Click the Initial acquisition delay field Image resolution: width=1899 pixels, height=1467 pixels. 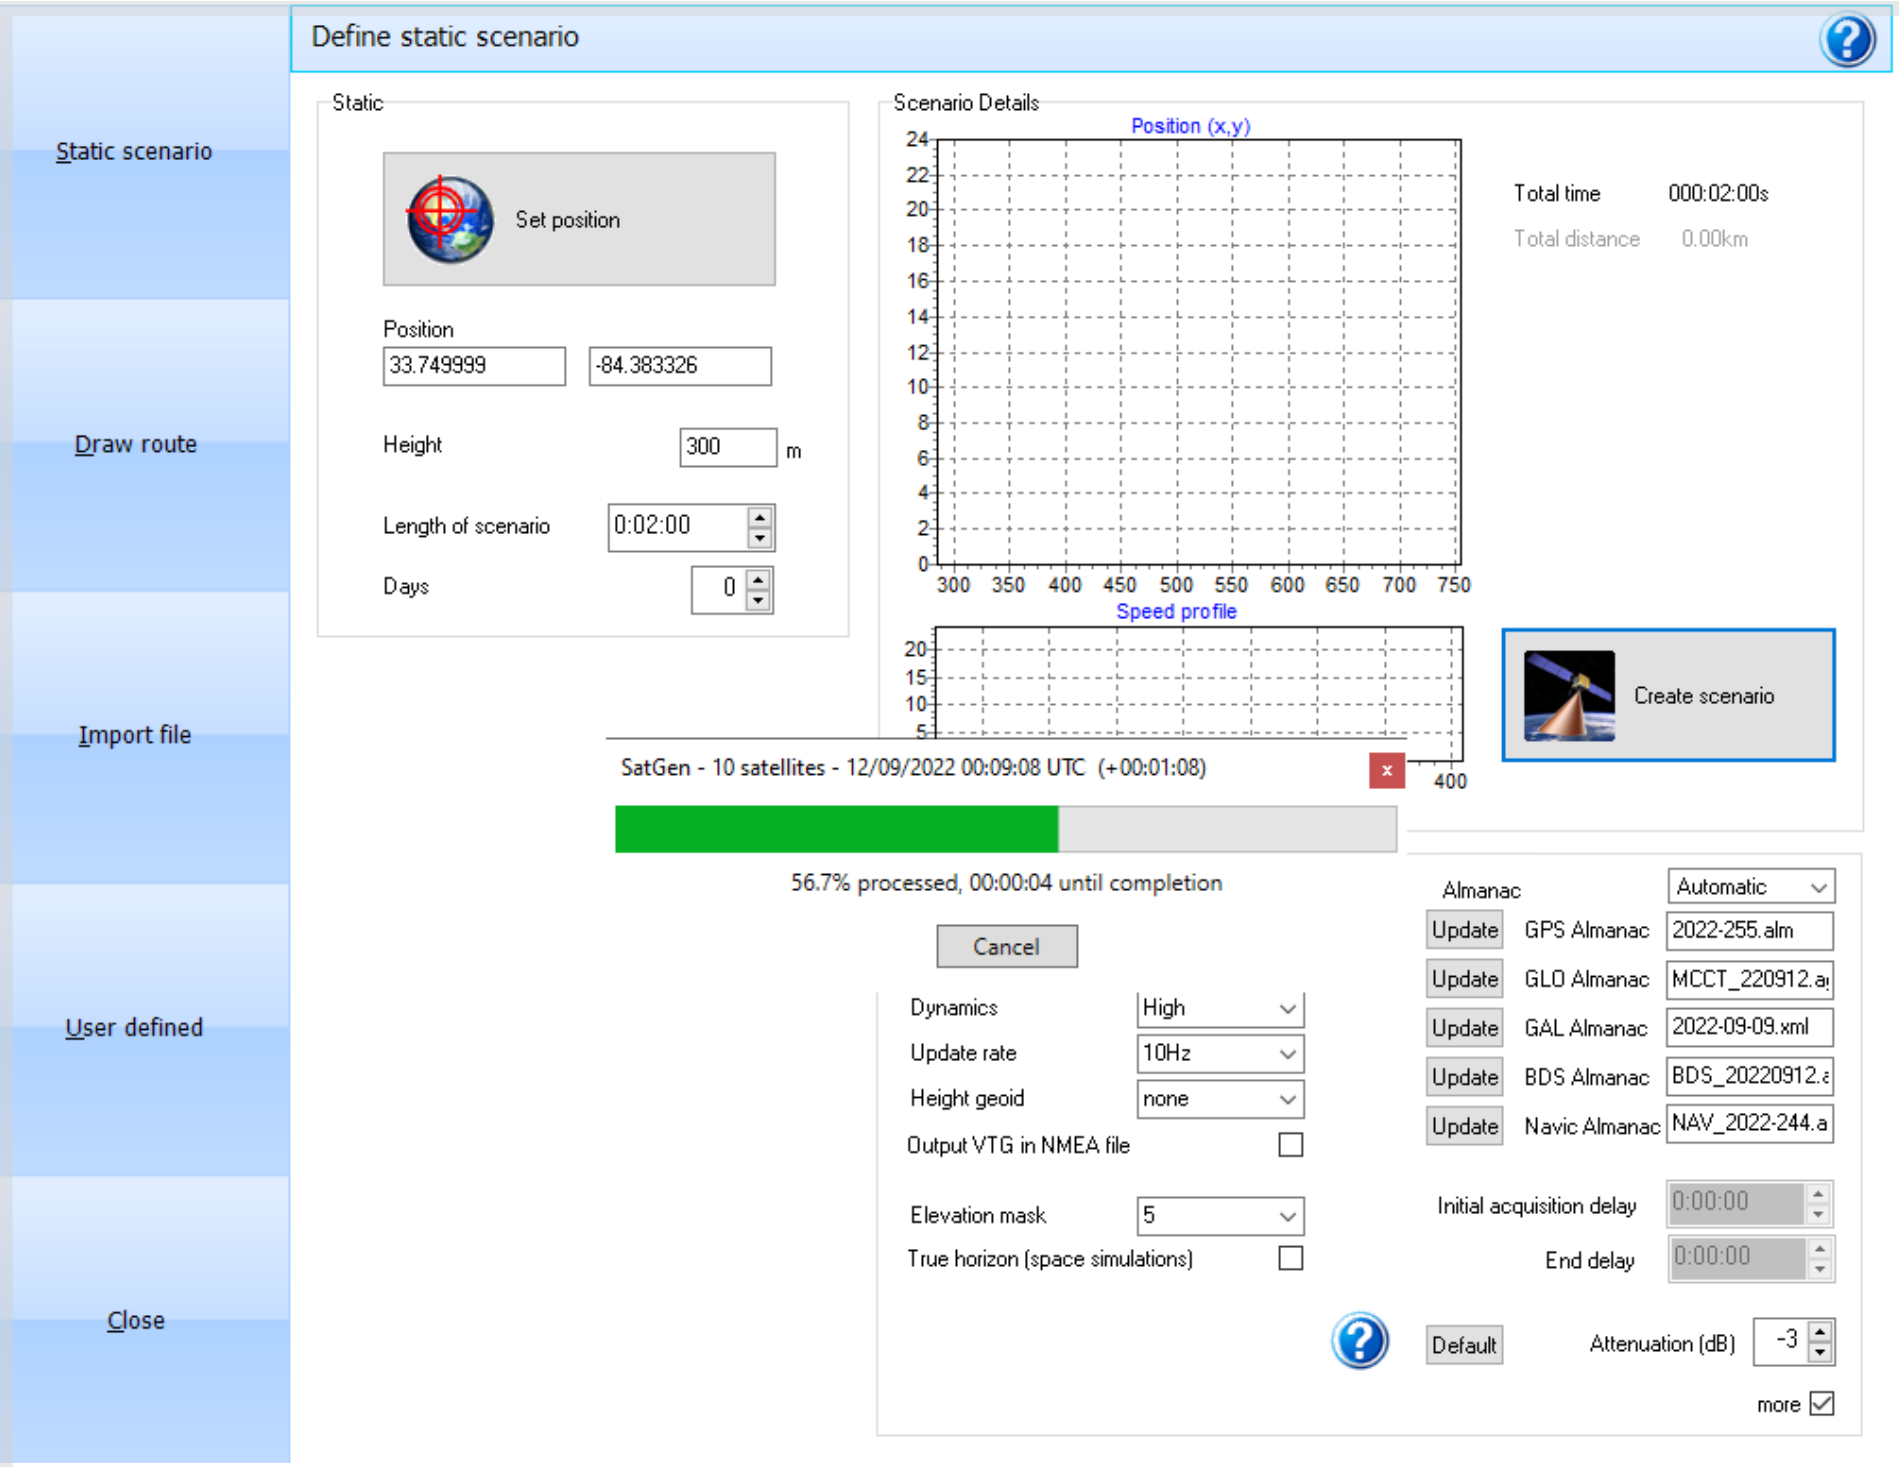(1737, 1203)
